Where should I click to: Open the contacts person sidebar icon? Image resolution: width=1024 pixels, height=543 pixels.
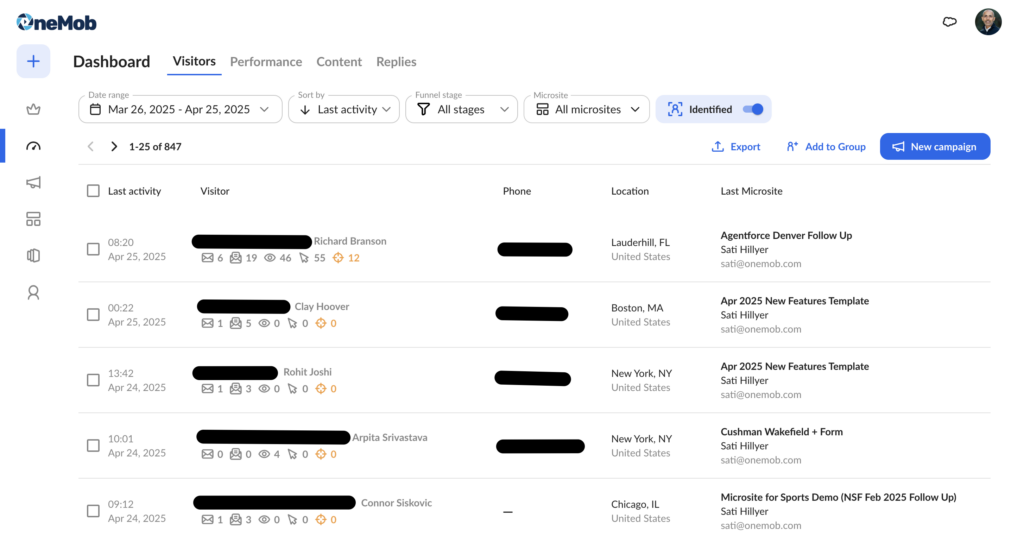click(x=33, y=293)
